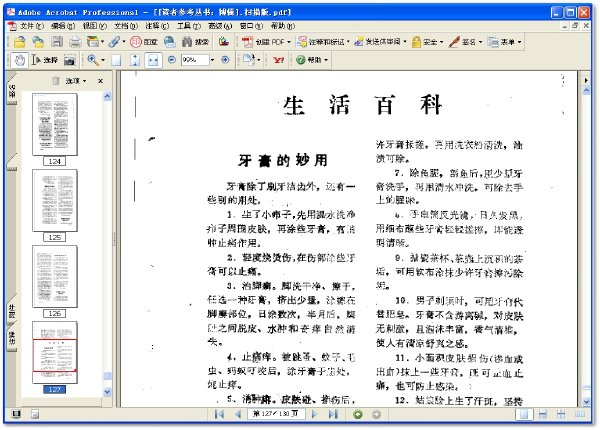Open the Comments (注释) menu
Viewport: 600px width, 430px height.
(x=157, y=26)
